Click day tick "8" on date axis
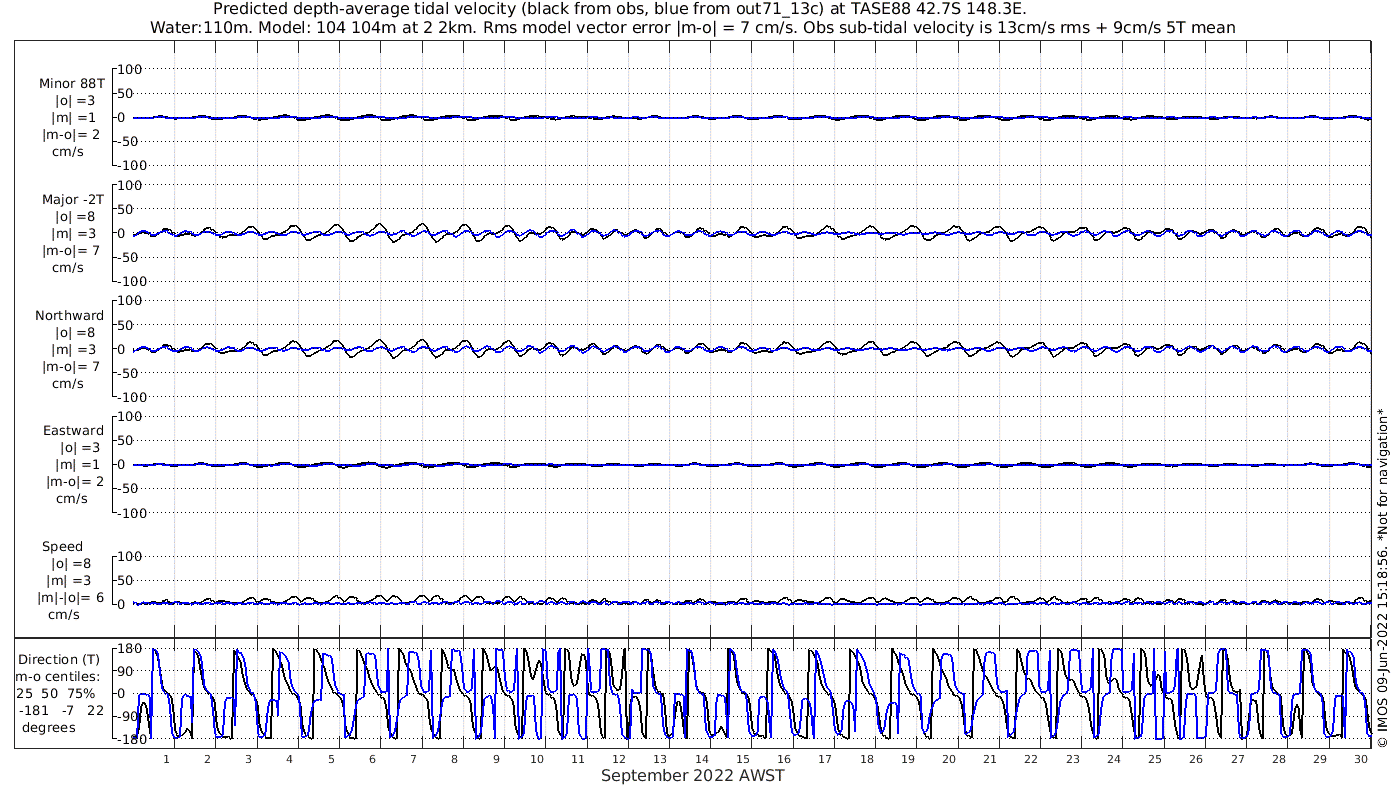The width and height of the screenshot is (1400, 797). point(454,760)
